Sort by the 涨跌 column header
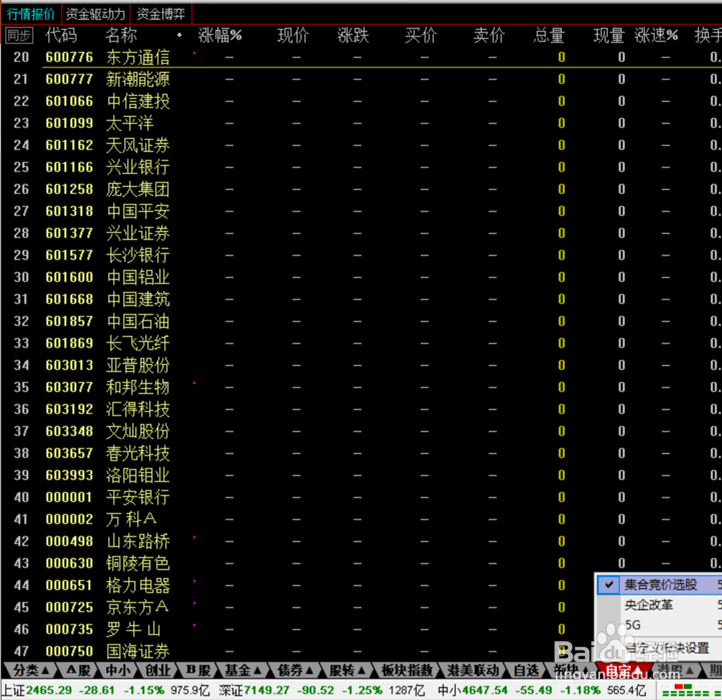722x700 pixels. tap(353, 35)
